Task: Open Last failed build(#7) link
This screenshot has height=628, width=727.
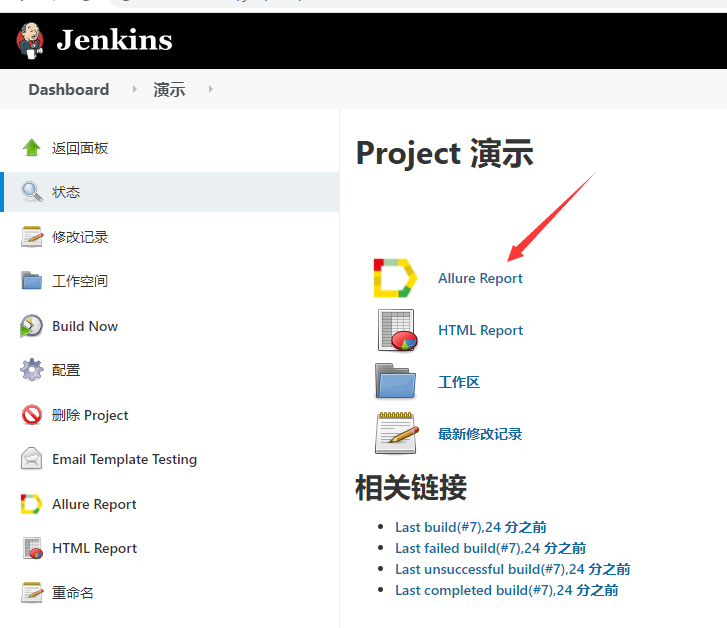Action: pos(491,548)
